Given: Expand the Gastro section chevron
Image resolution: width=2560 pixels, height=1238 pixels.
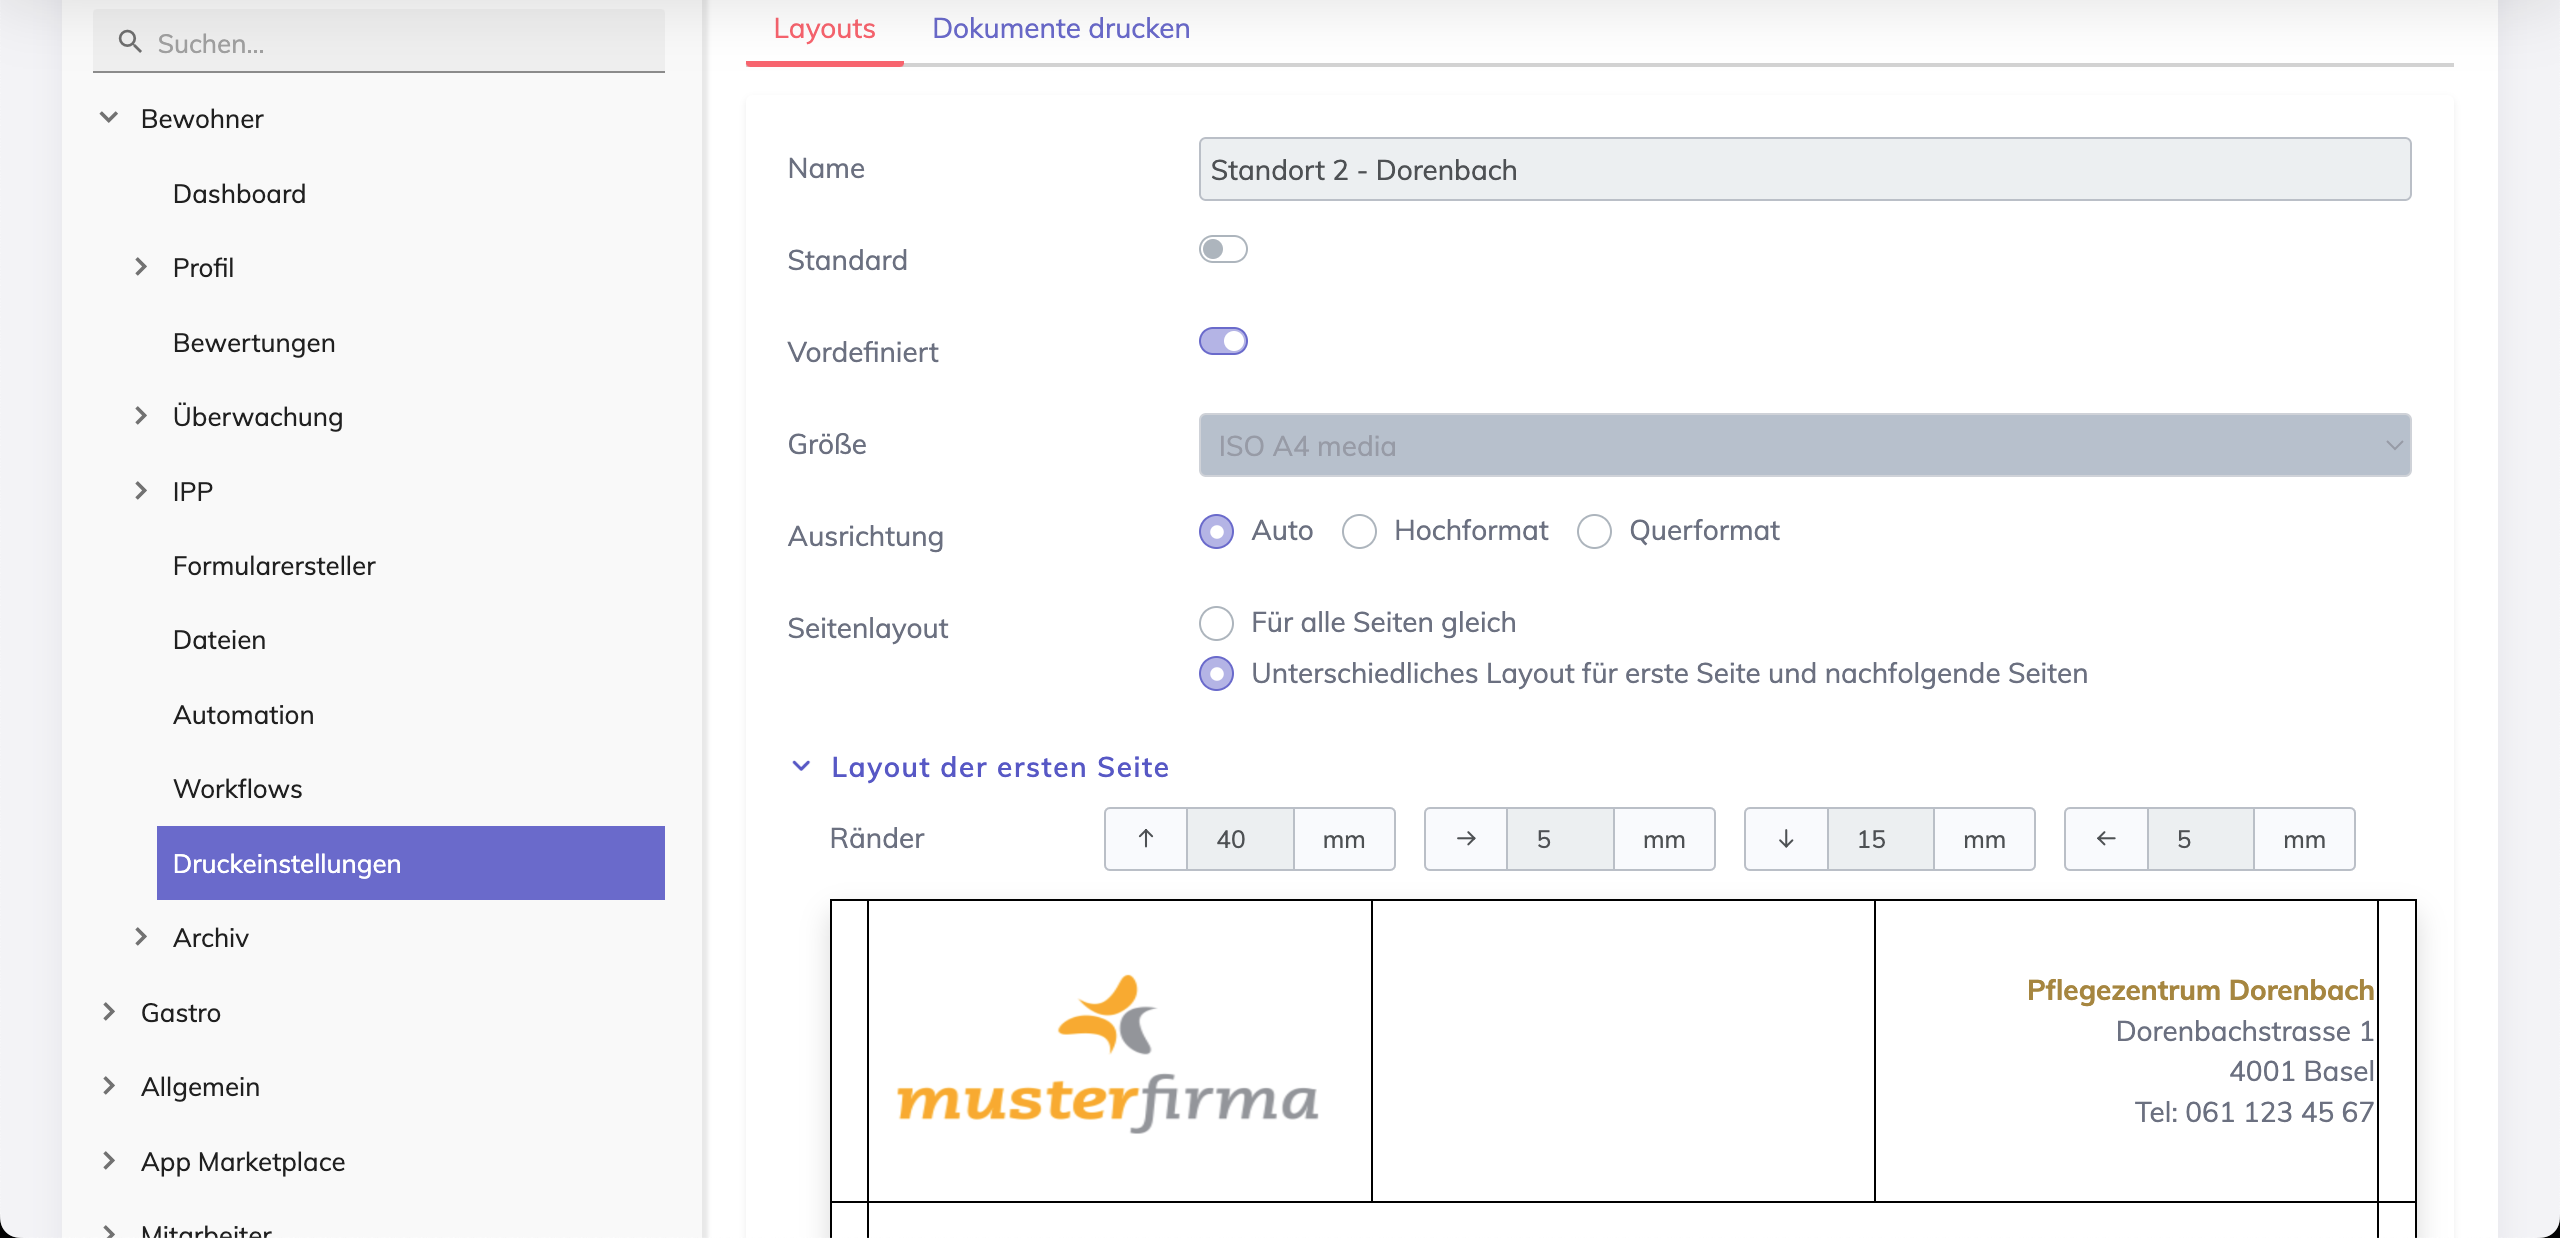Looking at the screenshot, I should click(109, 1012).
